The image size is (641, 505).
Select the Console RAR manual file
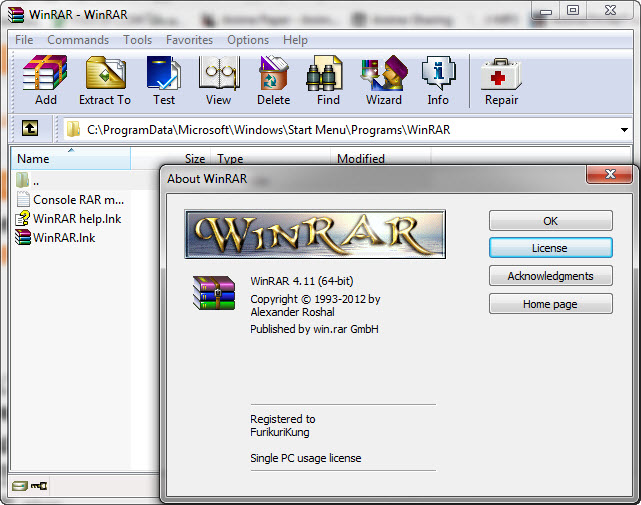[71, 200]
